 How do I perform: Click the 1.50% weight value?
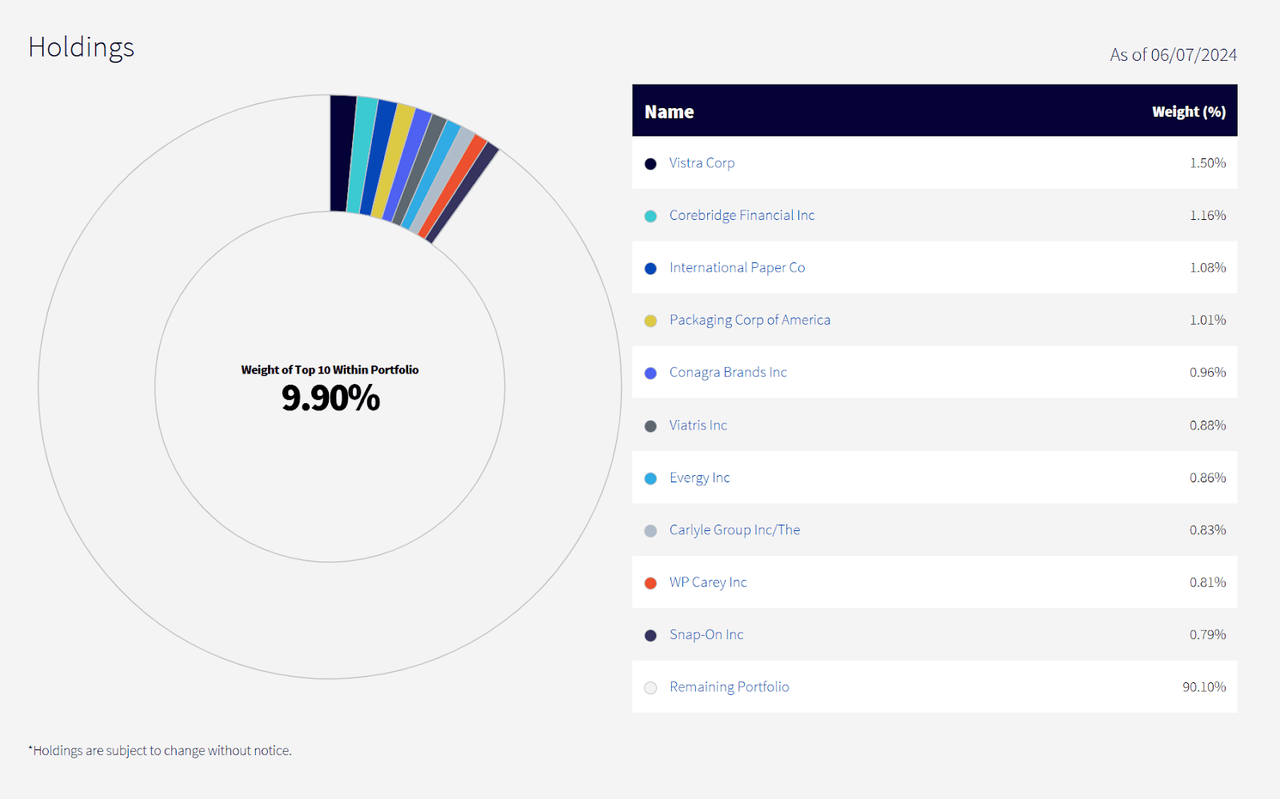coord(1207,163)
